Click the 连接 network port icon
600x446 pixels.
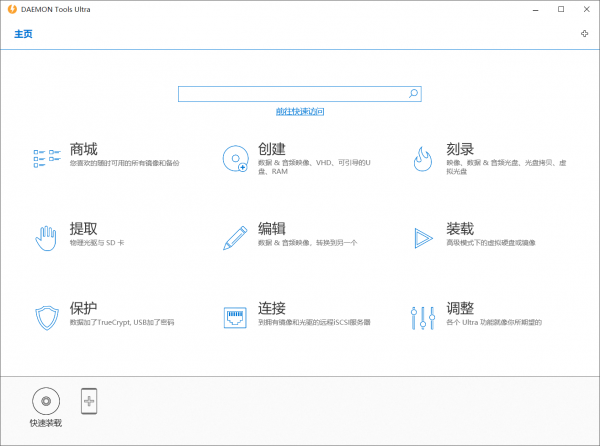coord(235,317)
